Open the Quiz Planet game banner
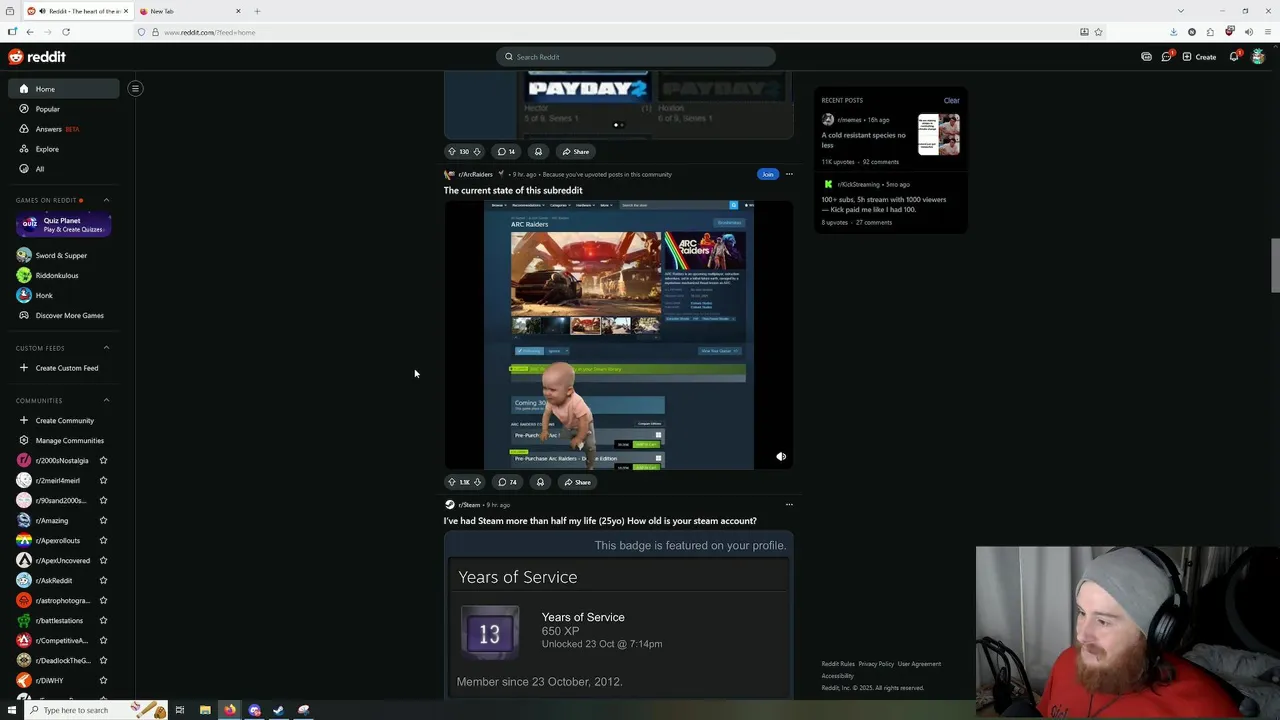This screenshot has height=720, width=1280. (x=63, y=225)
